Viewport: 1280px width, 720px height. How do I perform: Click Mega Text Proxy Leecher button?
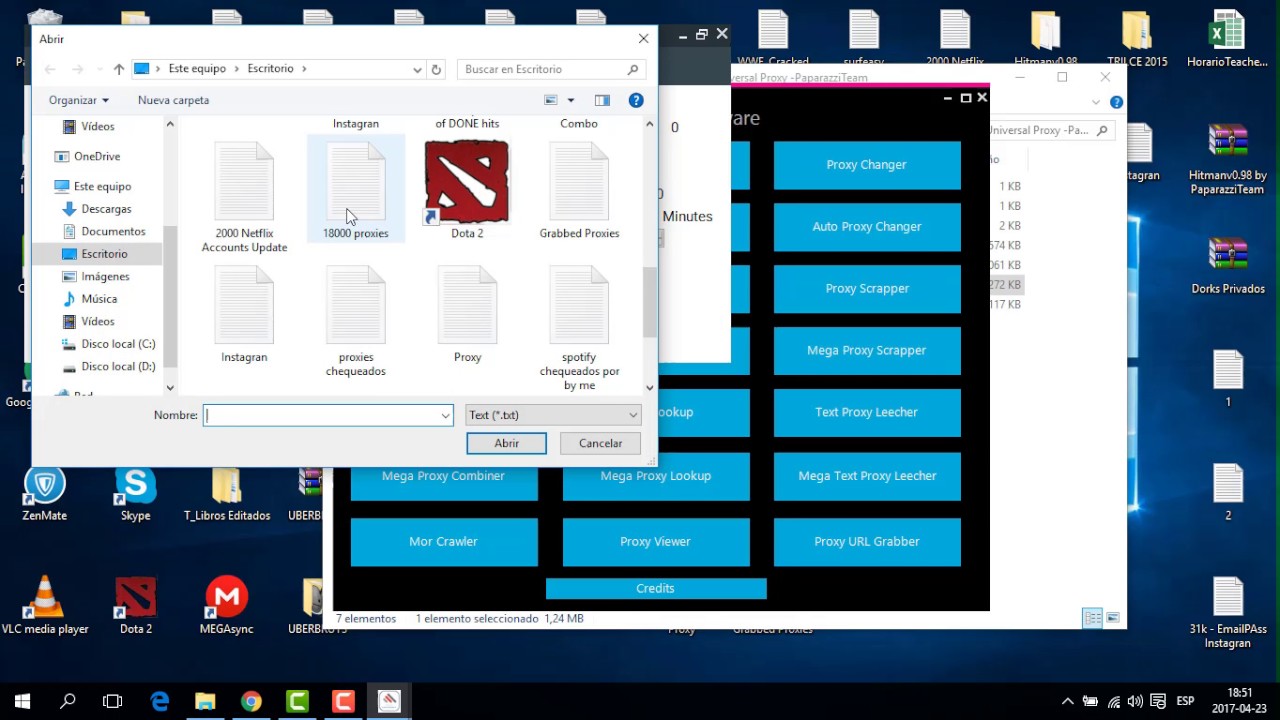click(867, 476)
